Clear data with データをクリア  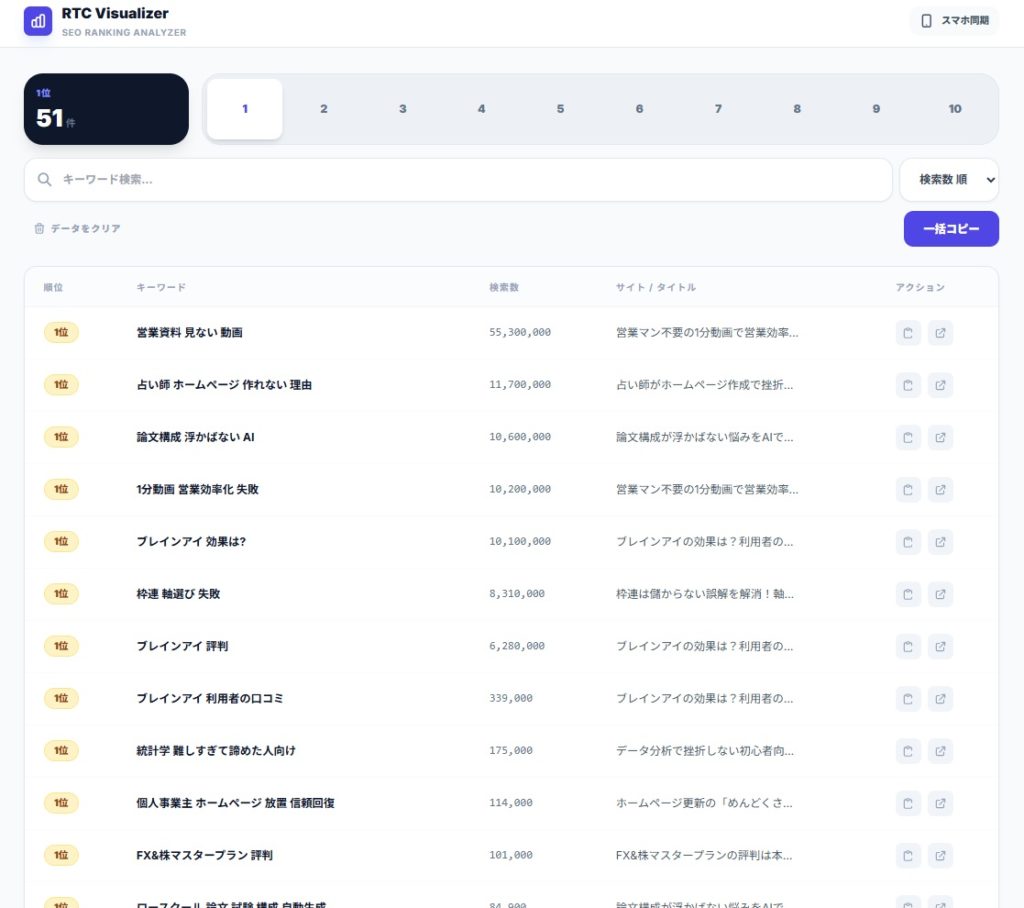77,229
